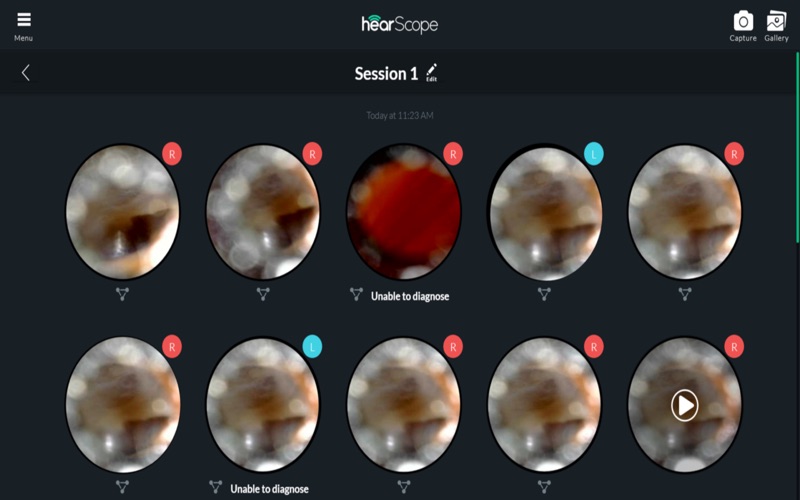Open the second ear image in the top row
The height and width of the screenshot is (500, 800).
(x=263, y=212)
